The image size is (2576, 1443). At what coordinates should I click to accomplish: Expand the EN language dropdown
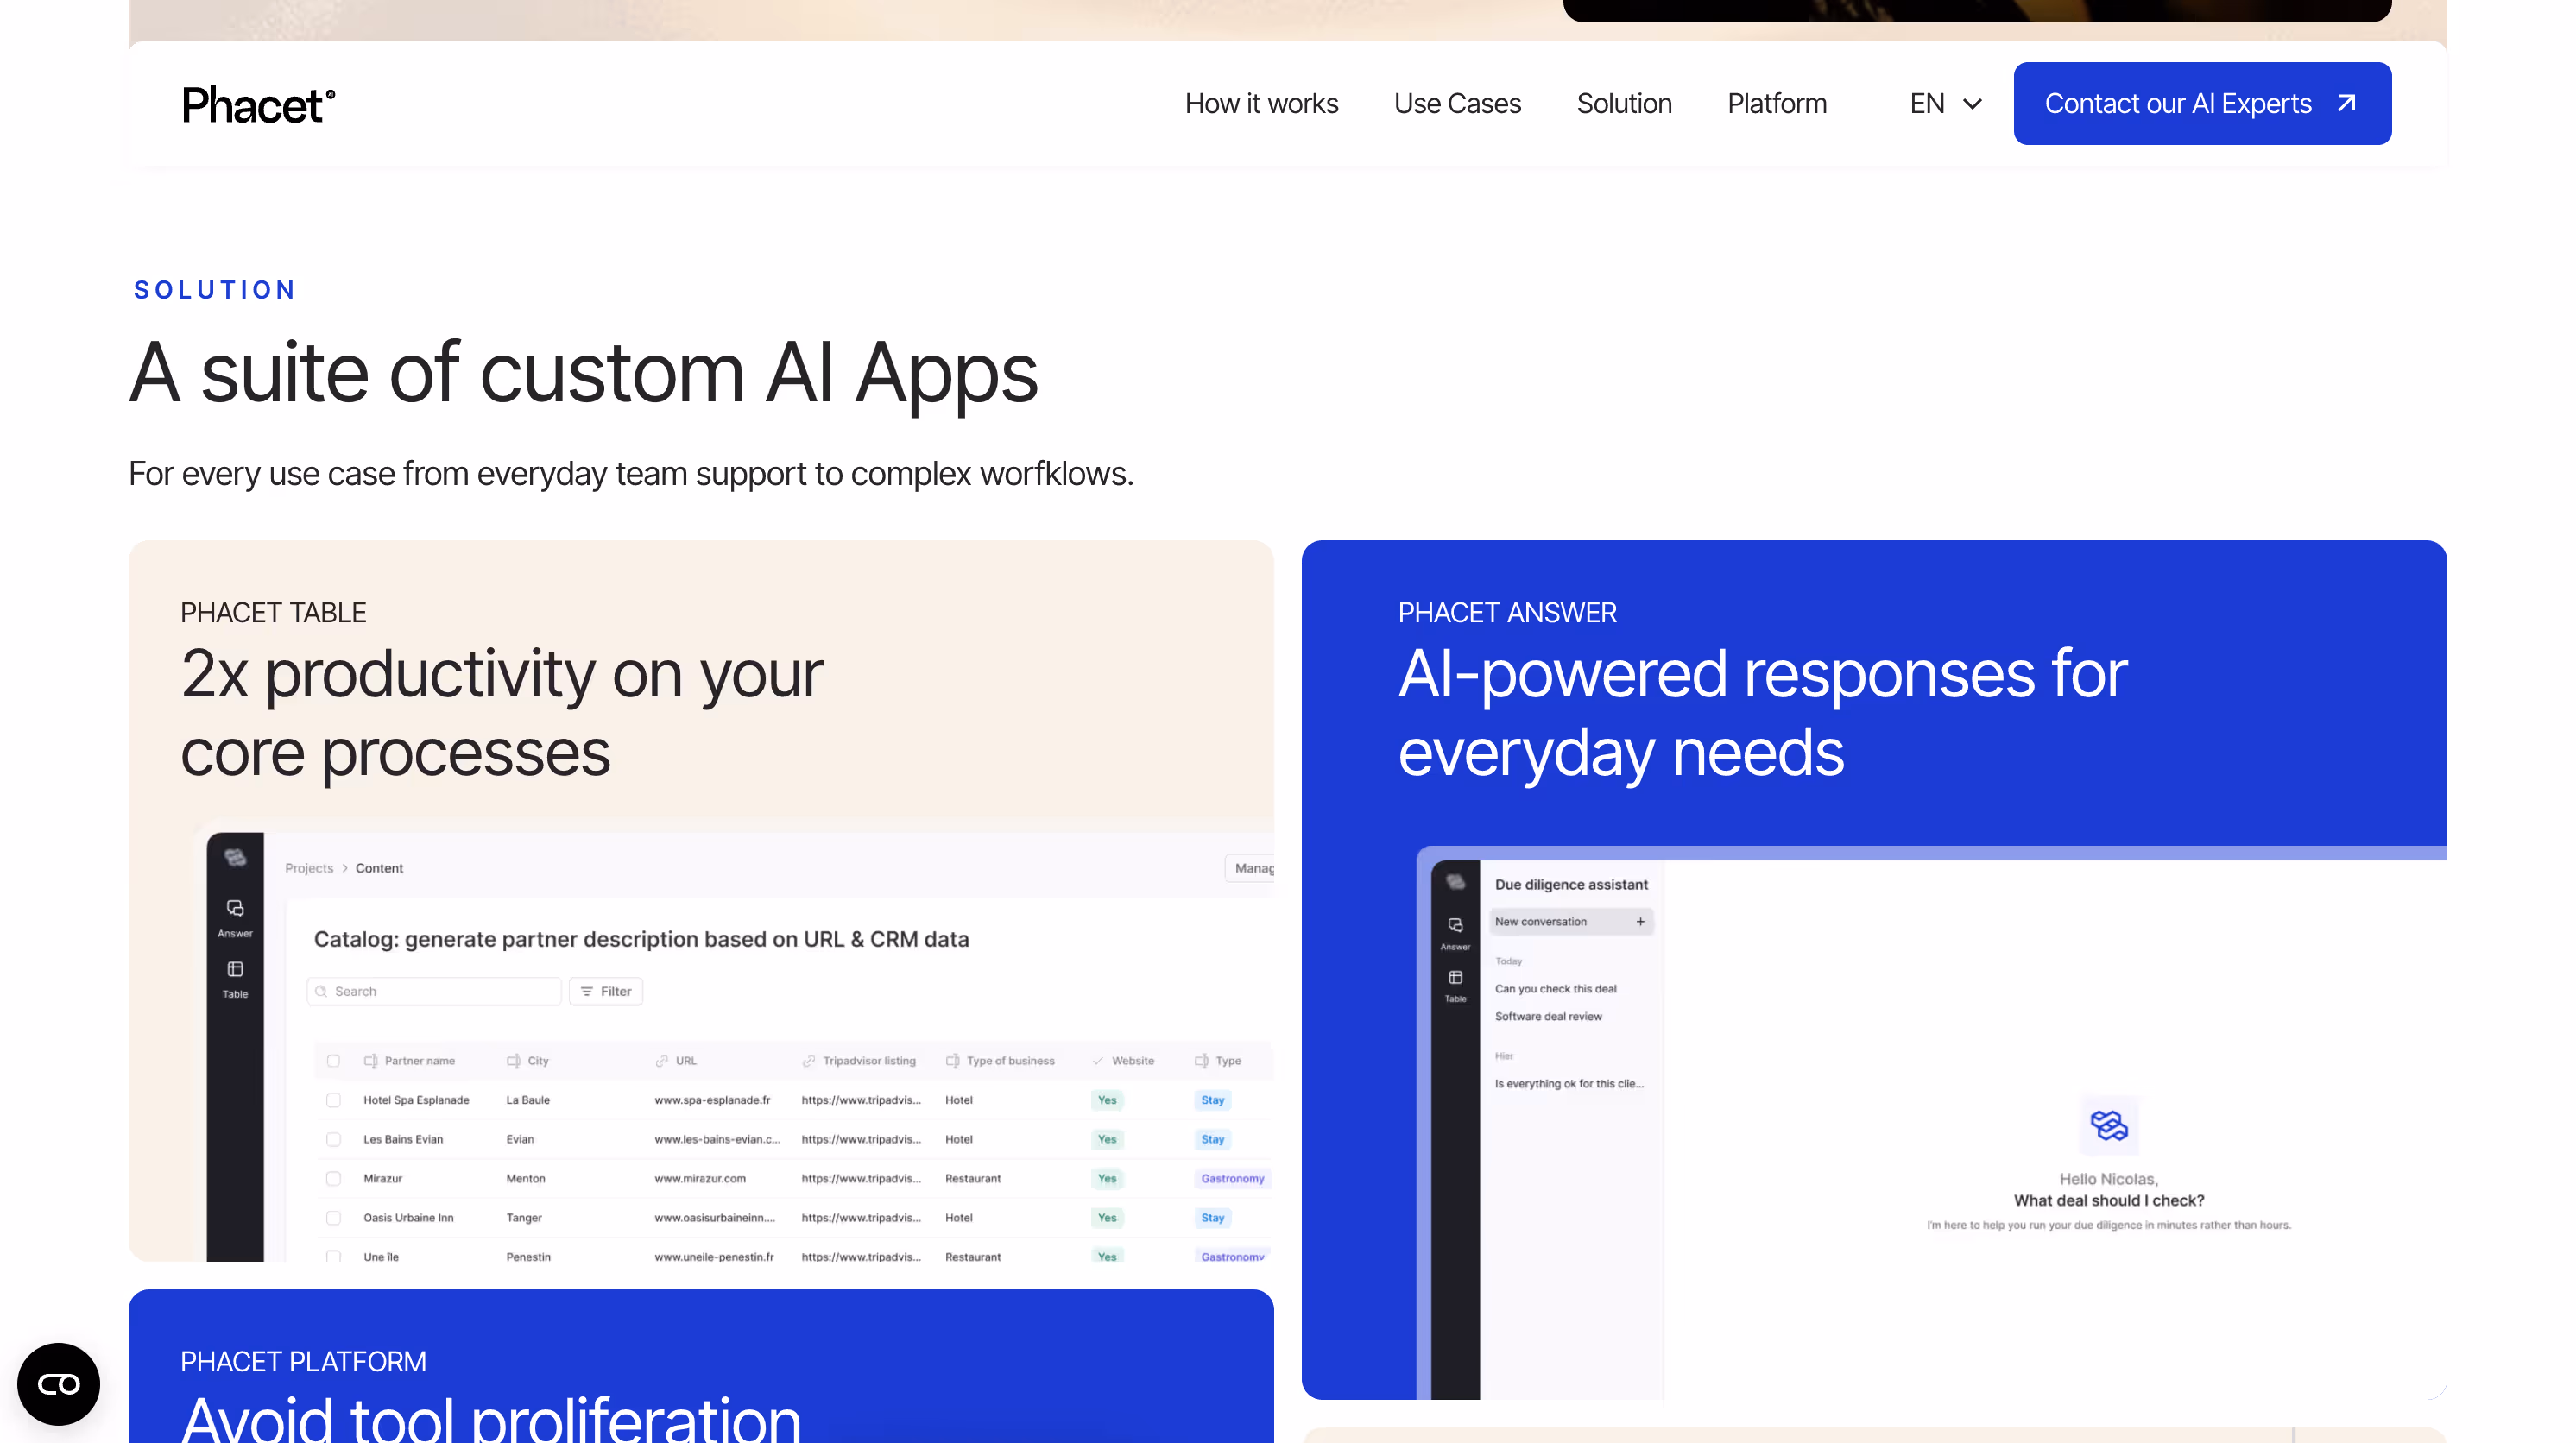click(x=1945, y=103)
